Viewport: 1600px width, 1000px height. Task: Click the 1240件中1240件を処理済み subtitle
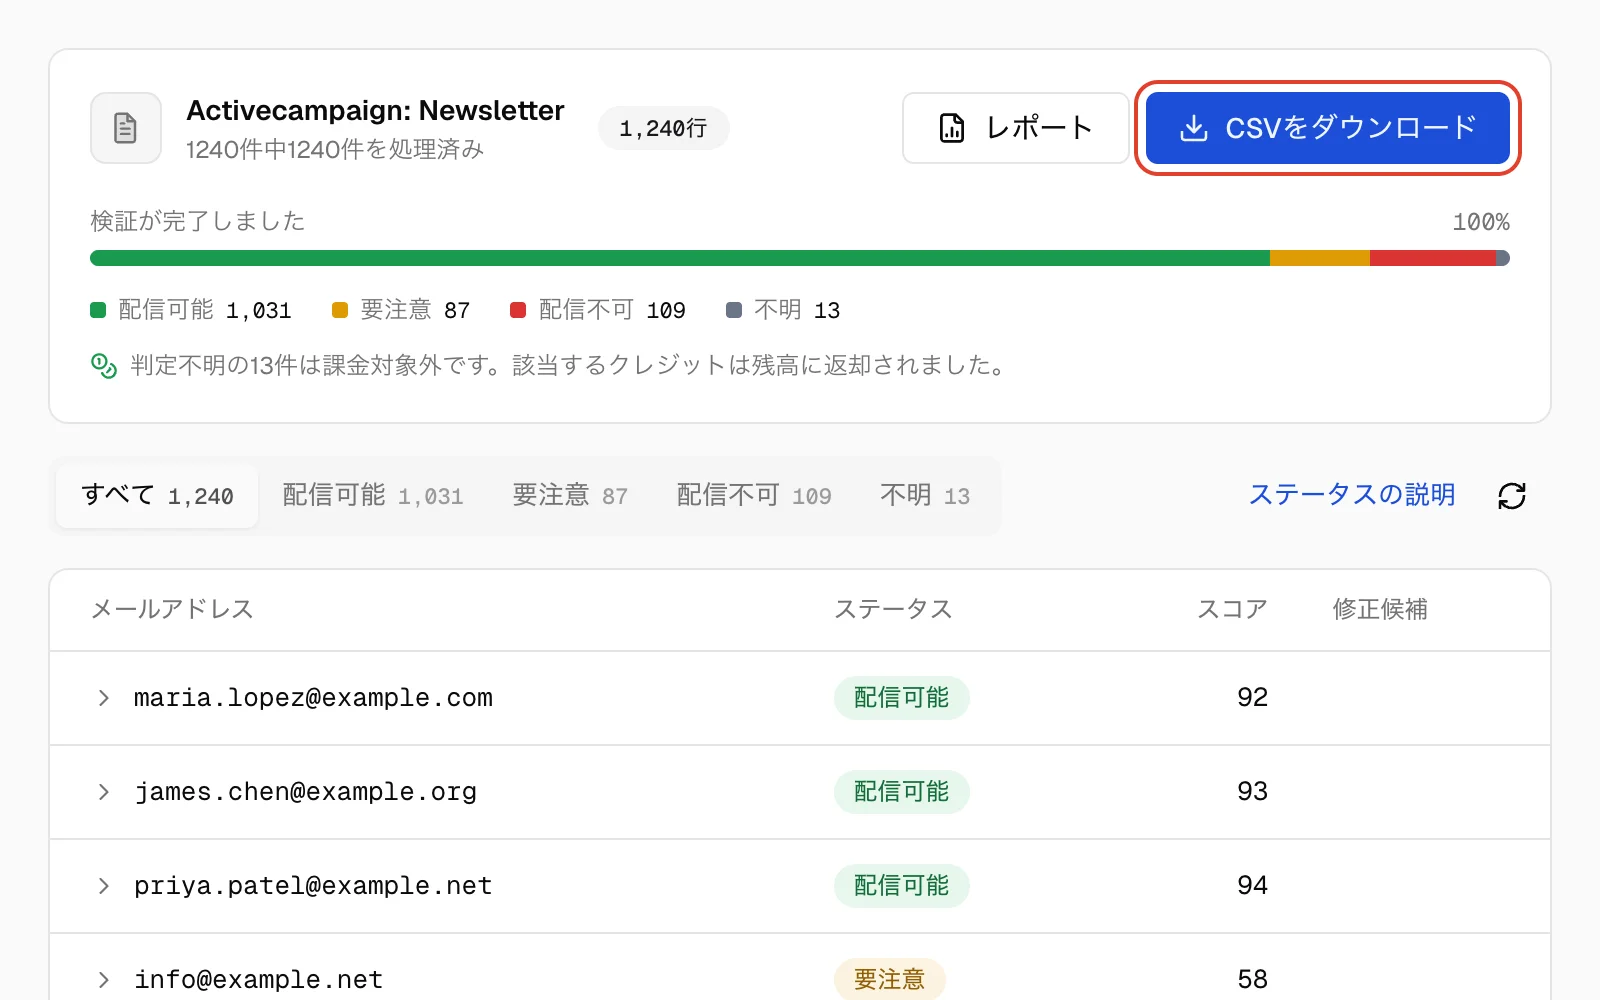point(335,149)
